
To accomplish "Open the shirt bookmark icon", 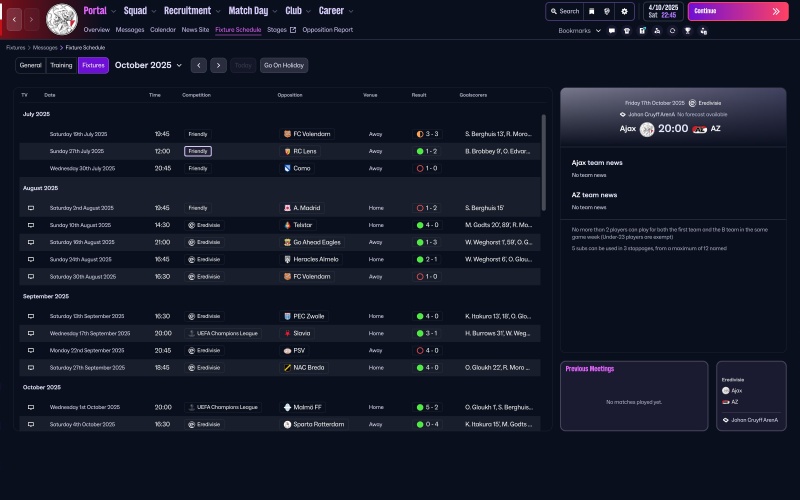I will pyautogui.click(x=627, y=31).
